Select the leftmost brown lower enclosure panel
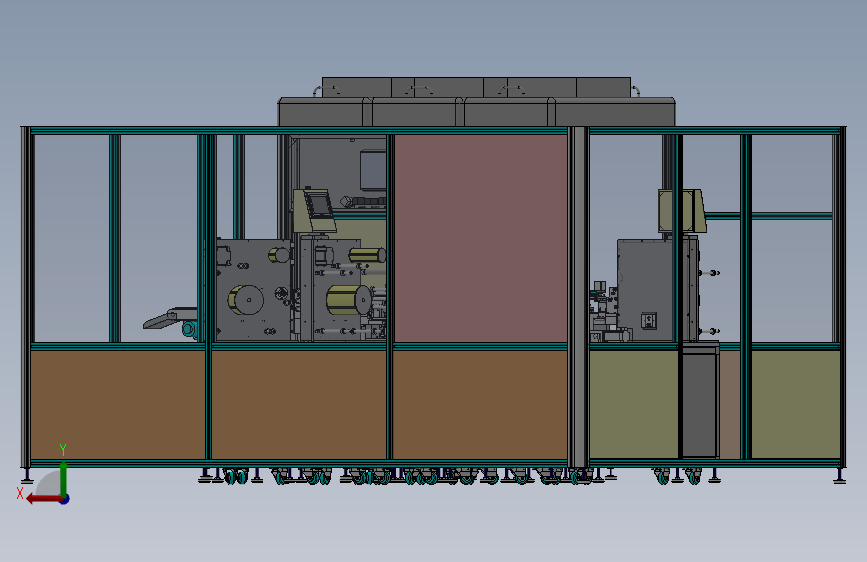 [x=117, y=405]
